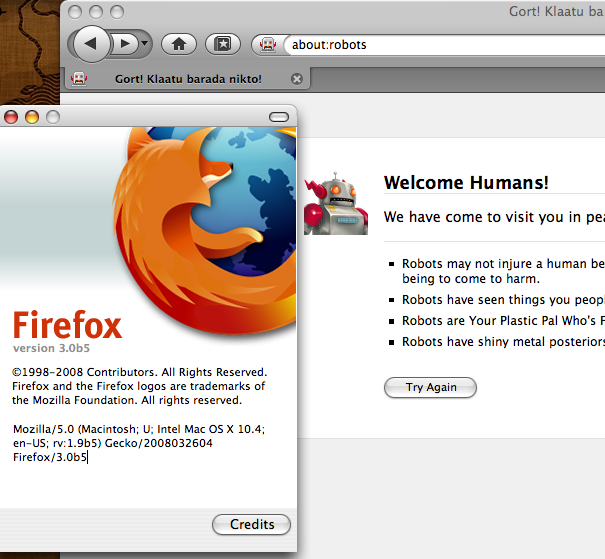The width and height of the screenshot is (605, 559).
Task: Click 'Robots have seen things' bullet
Action: tap(503, 300)
